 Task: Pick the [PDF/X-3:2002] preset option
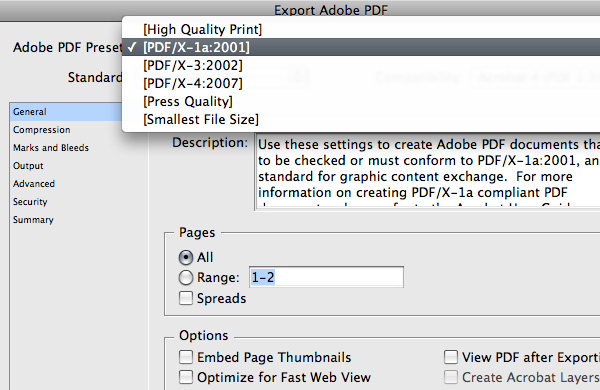(x=361, y=65)
